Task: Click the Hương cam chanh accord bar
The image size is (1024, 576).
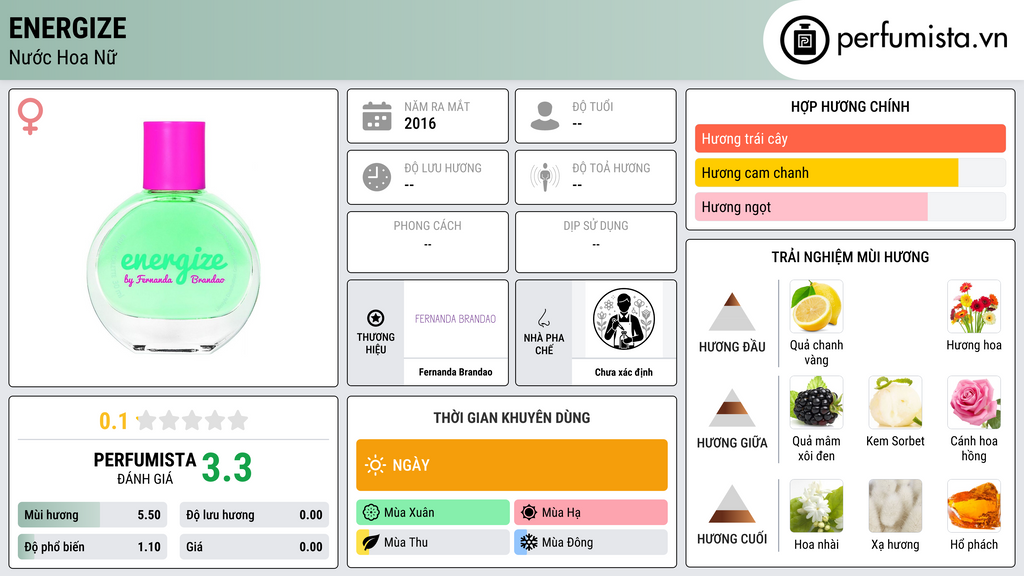Action: pos(850,172)
